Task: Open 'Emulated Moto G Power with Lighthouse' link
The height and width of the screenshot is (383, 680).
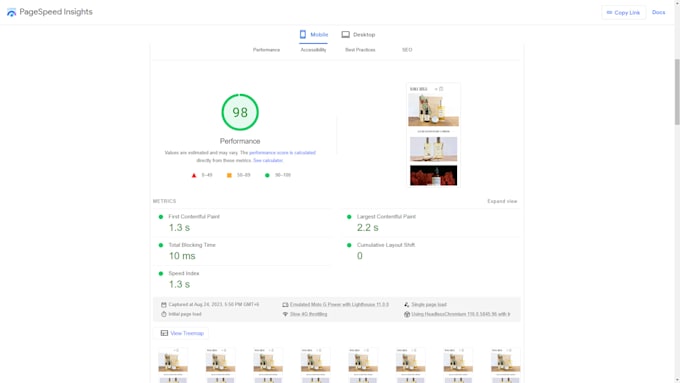Action: (x=339, y=305)
